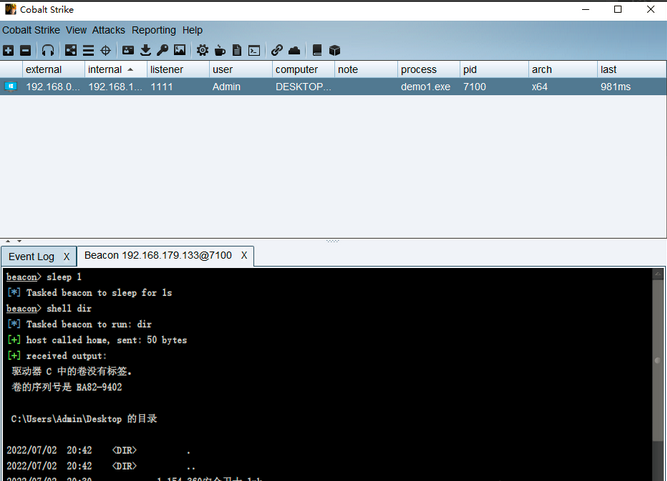Open Downloaded Files arrow icon
The width and height of the screenshot is (667, 481).
145,51
